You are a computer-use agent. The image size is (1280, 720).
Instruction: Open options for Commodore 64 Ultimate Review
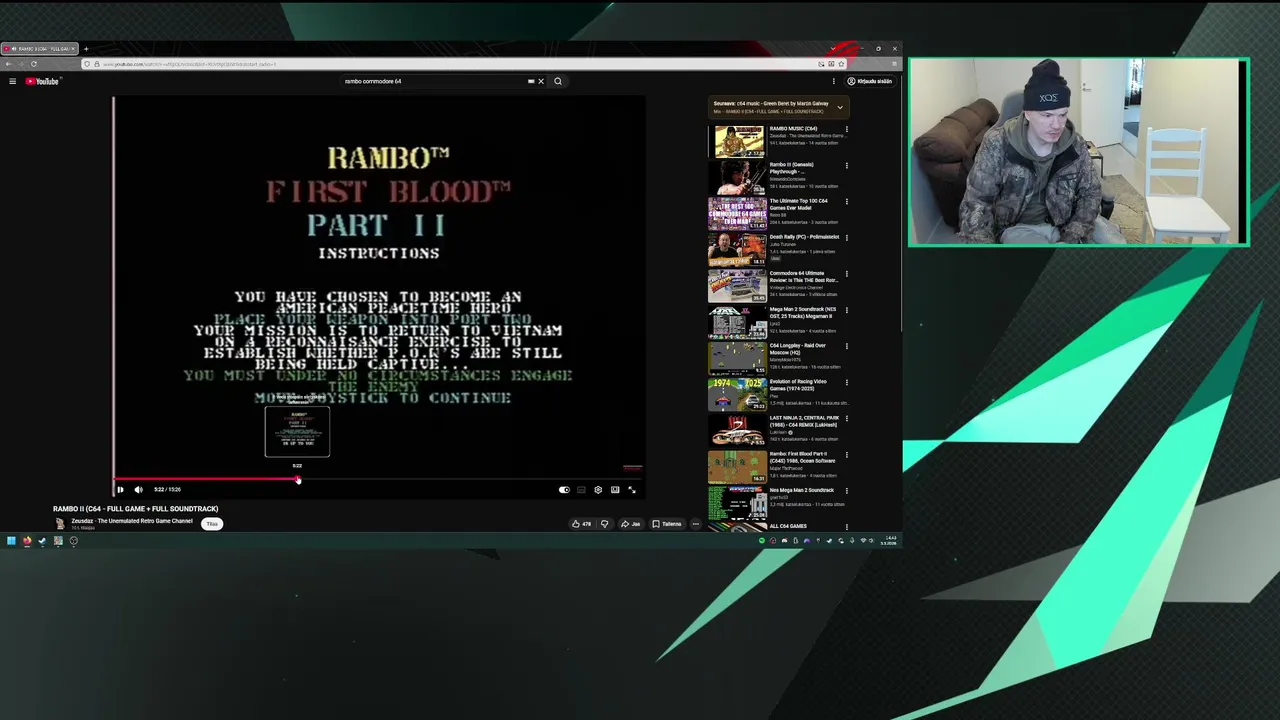point(846,273)
